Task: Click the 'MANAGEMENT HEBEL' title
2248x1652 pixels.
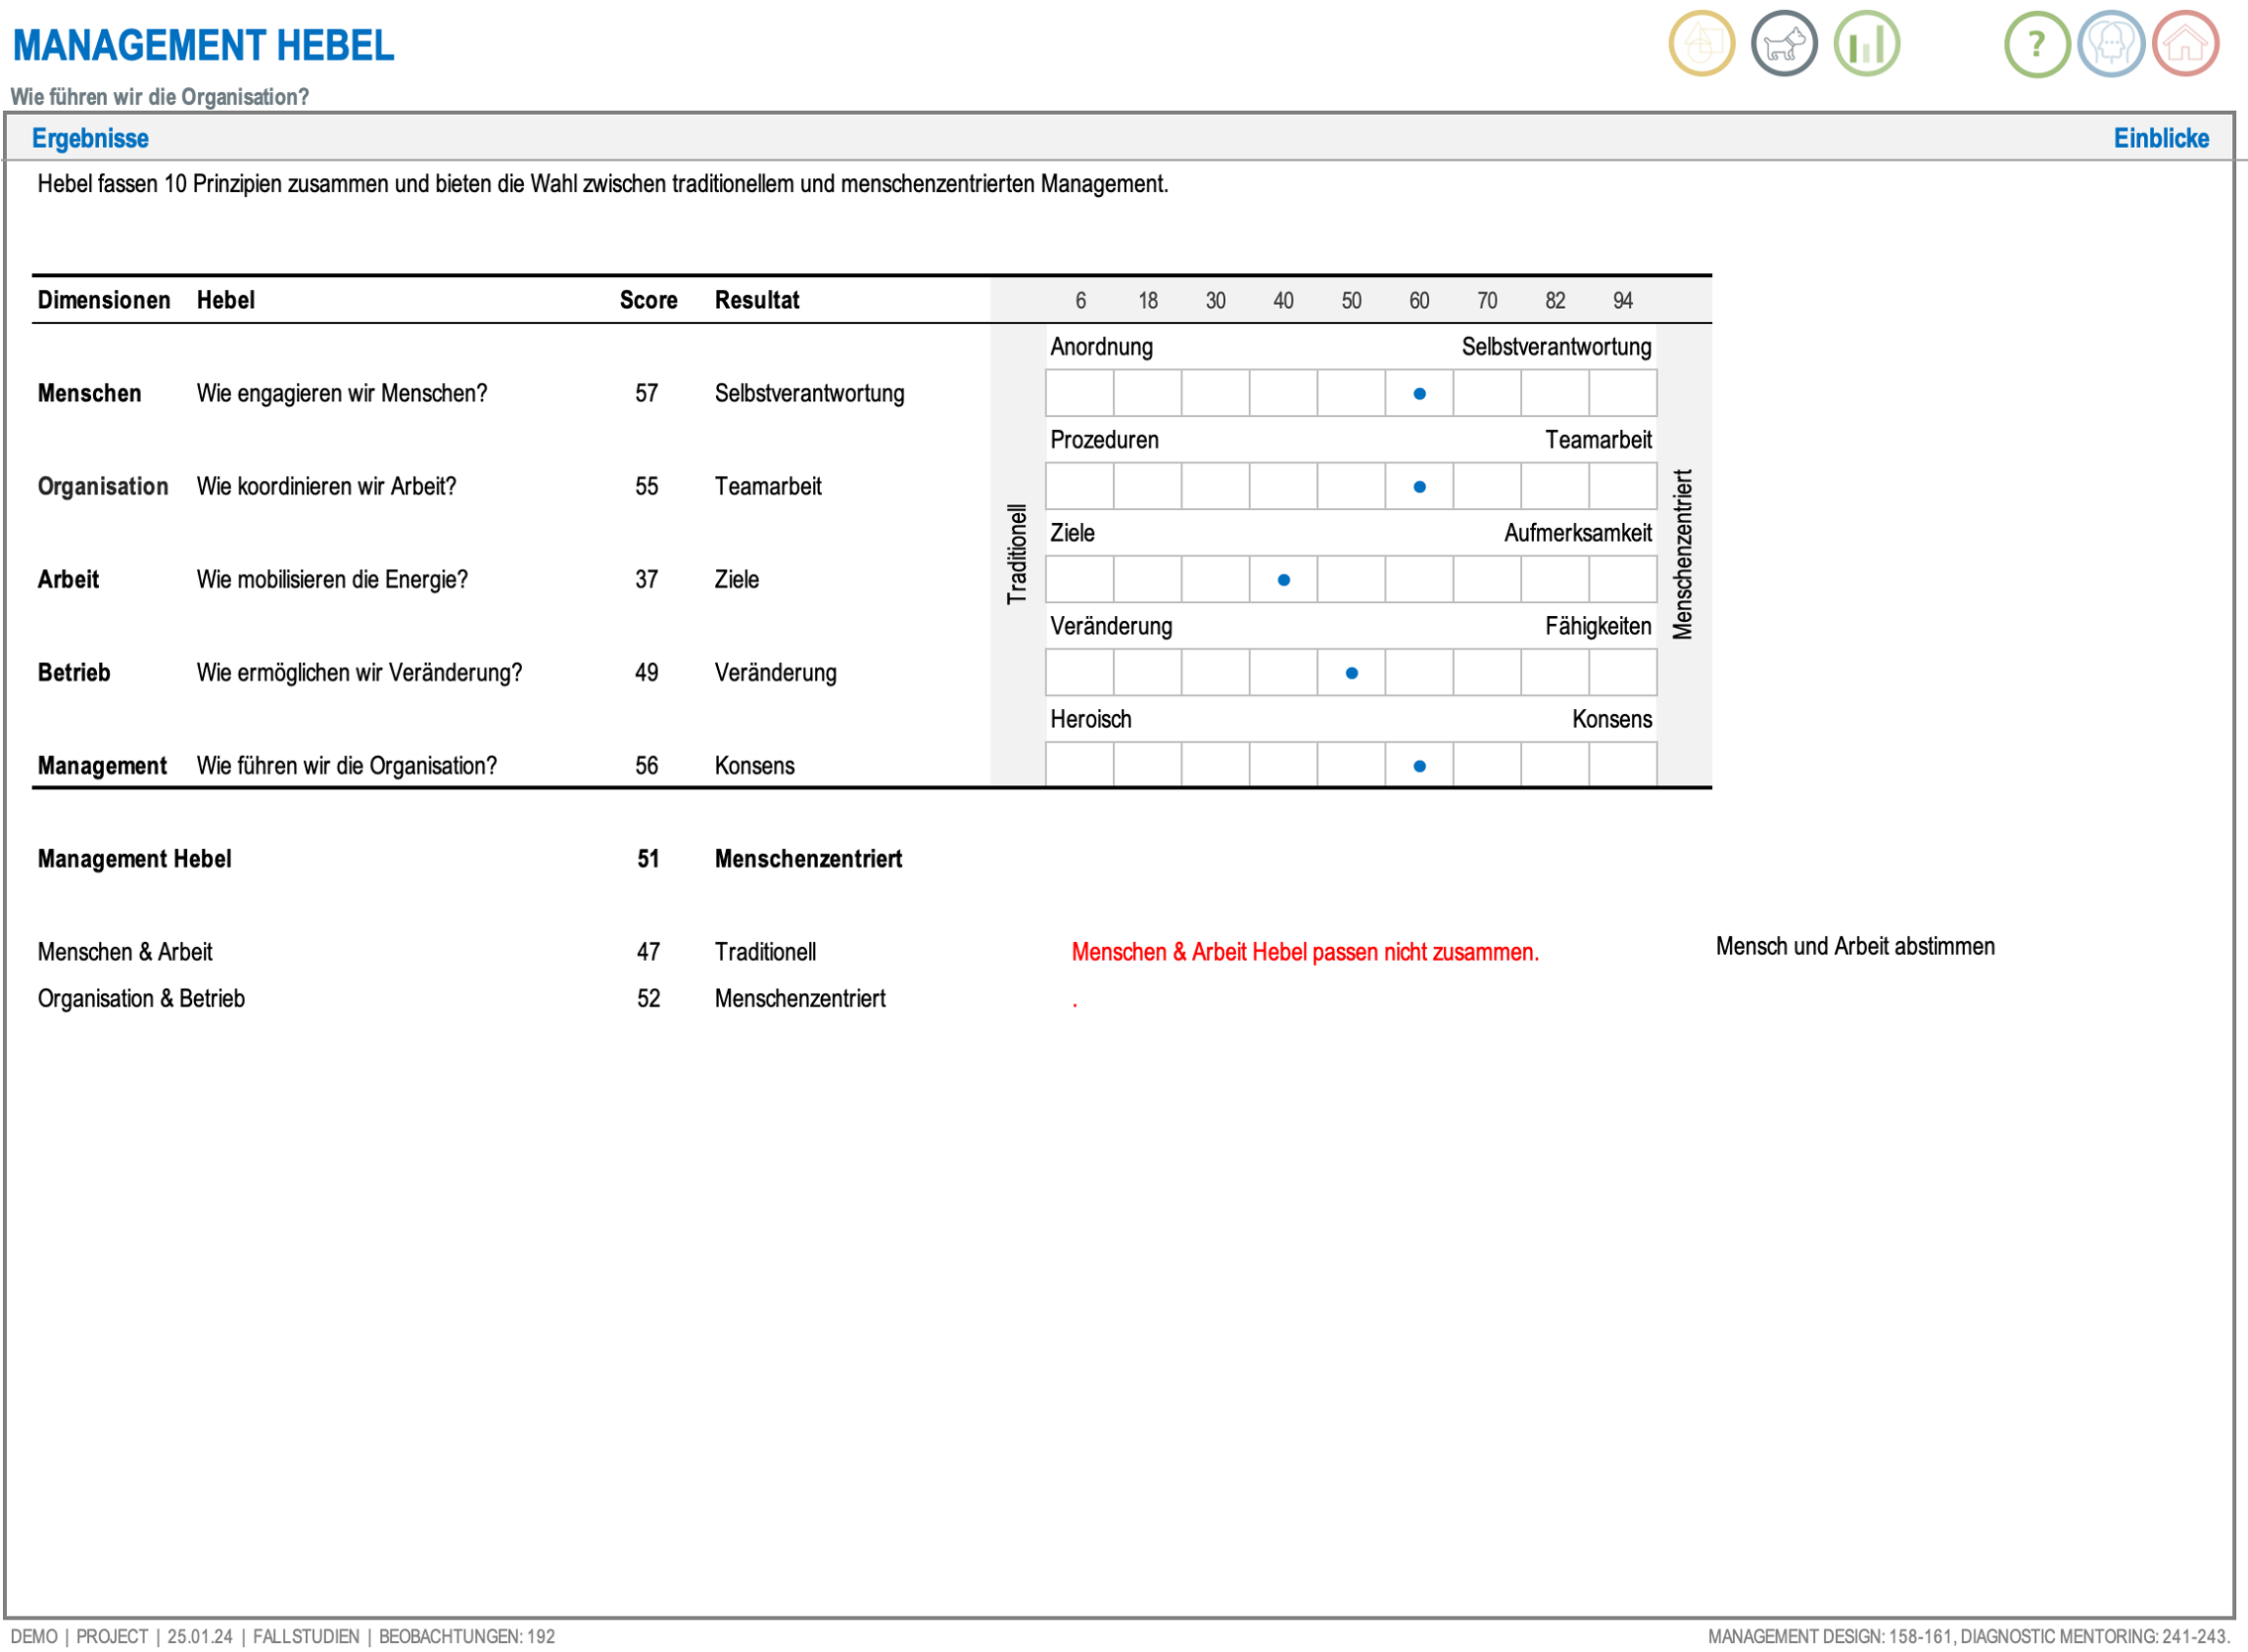Action: (x=203, y=46)
